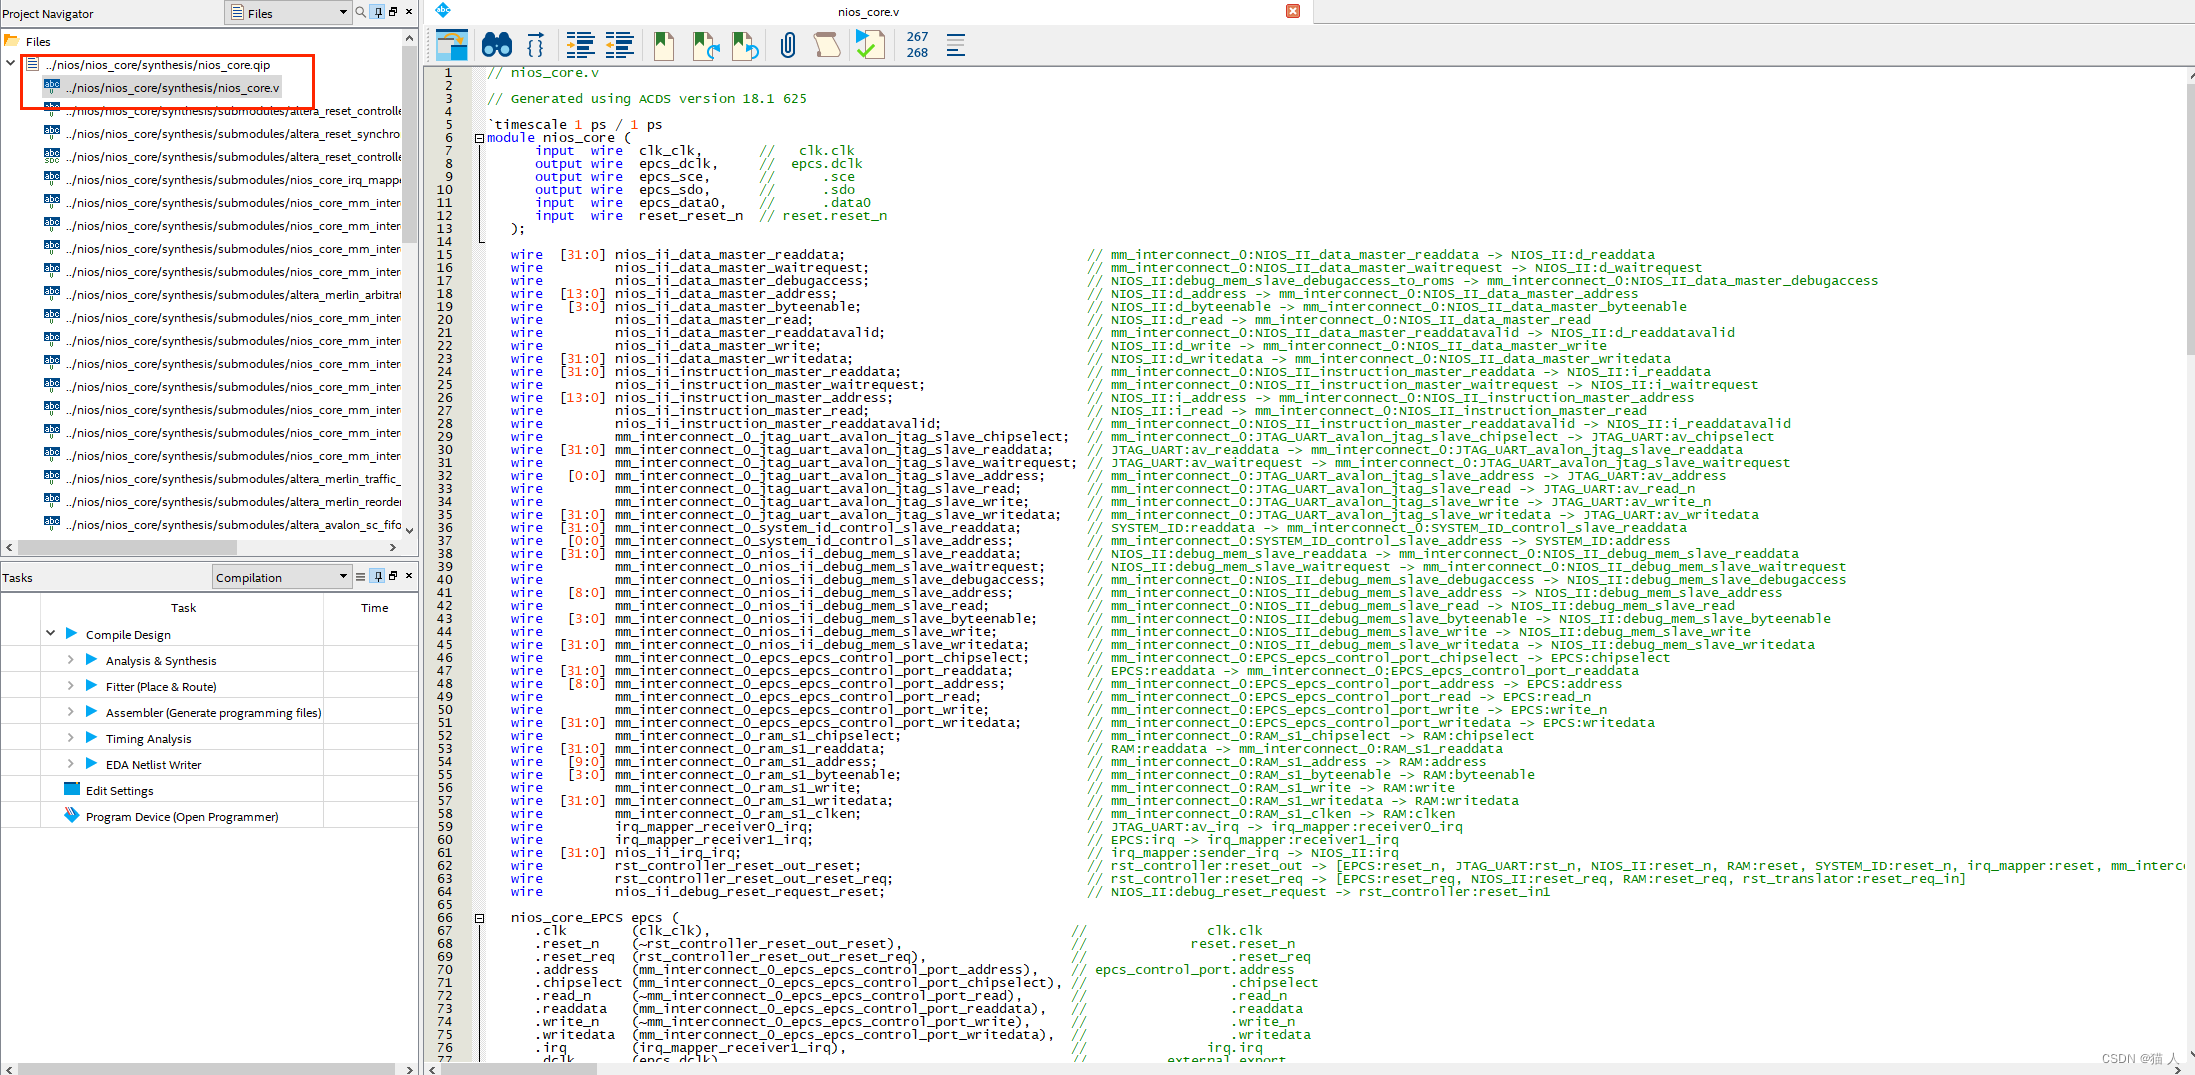Select the Edit Settings task
The height and width of the screenshot is (1075, 2195).
coord(119,791)
